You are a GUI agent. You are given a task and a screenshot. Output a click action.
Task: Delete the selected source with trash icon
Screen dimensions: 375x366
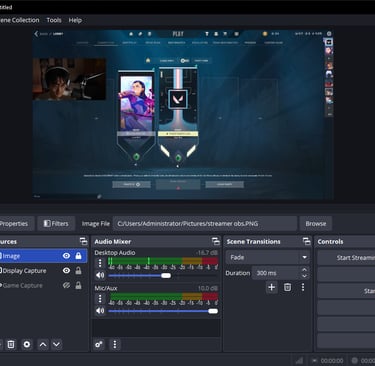(x=11, y=344)
